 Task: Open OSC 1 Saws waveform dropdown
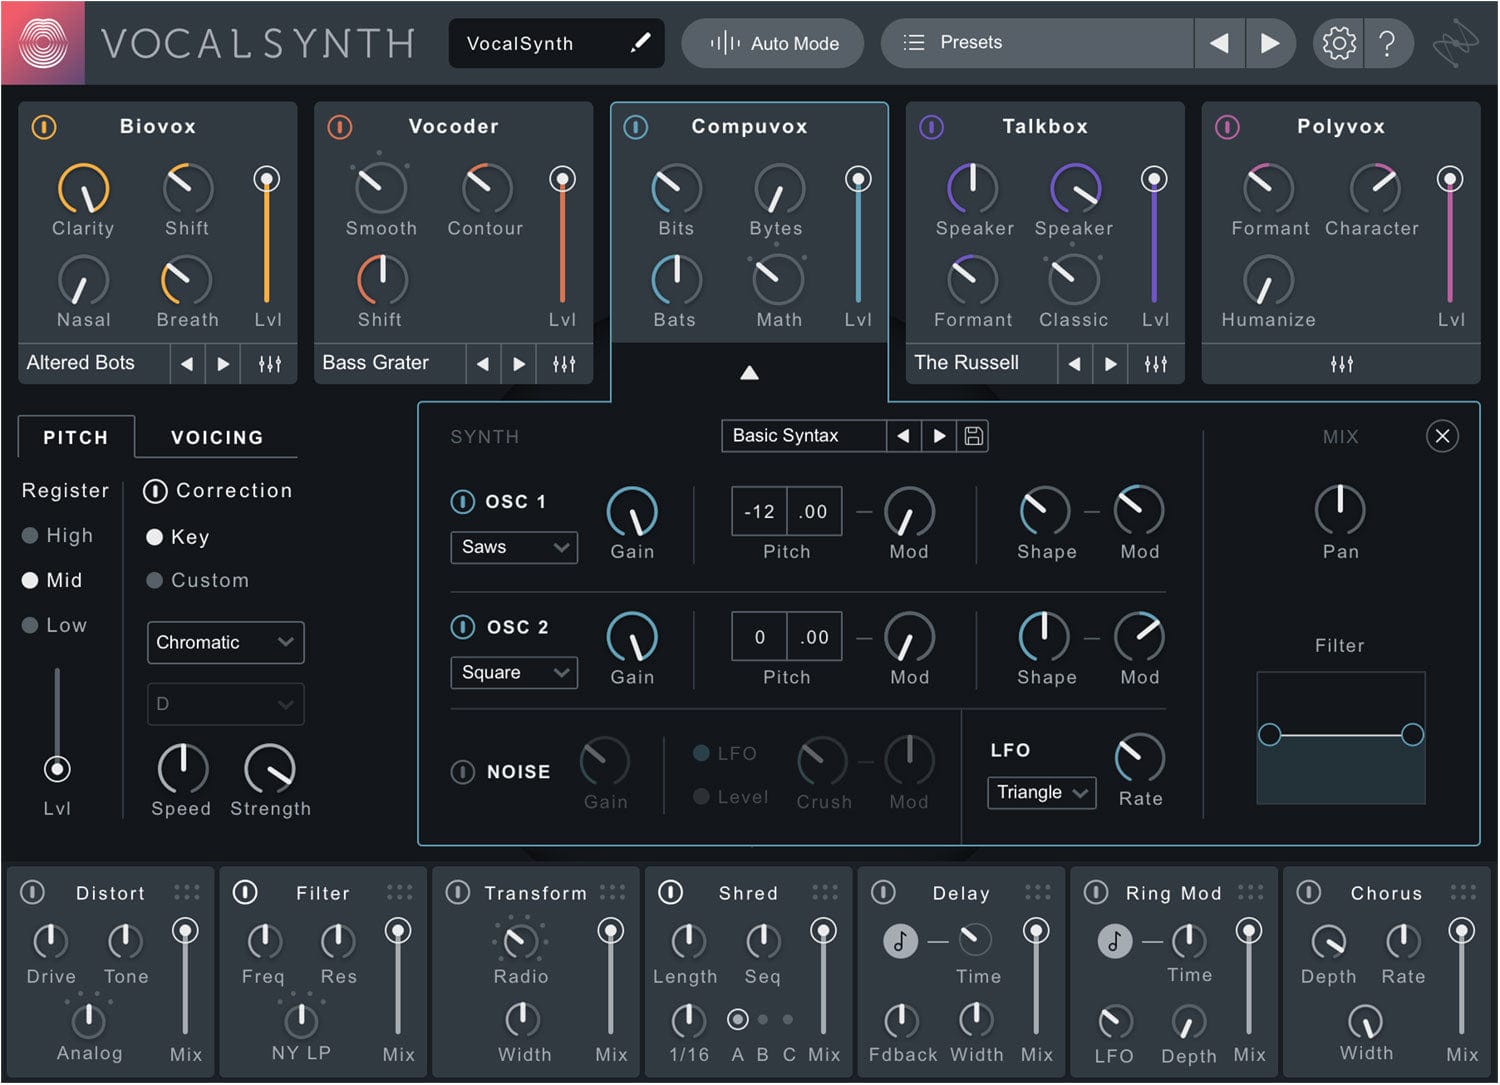pos(514,547)
